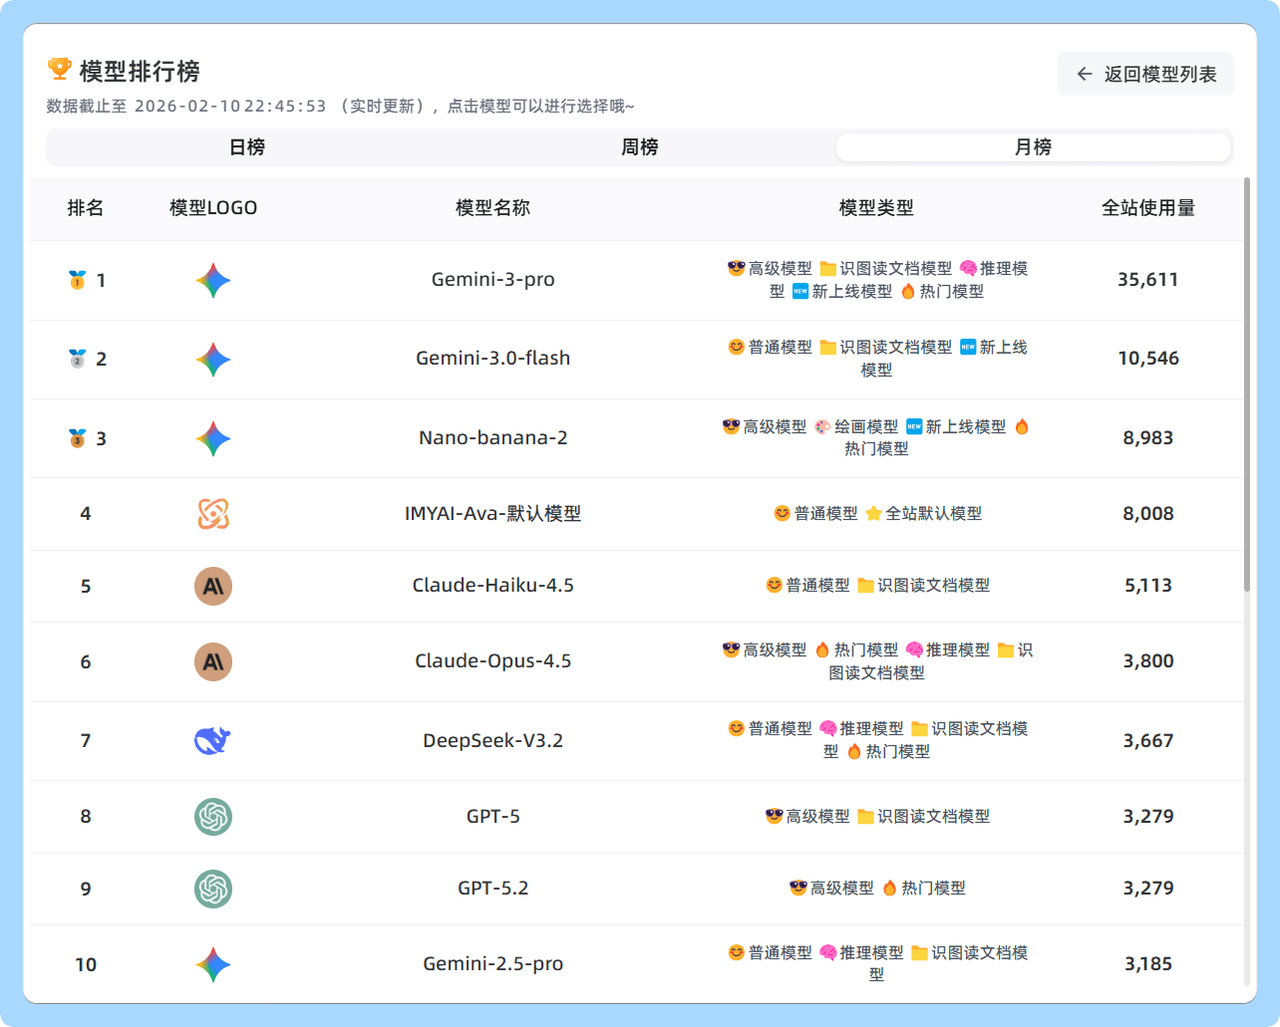This screenshot has width=1280, height=1027.
Task: Pick DeepSeek-V3.2 model name
Action: [493, 741]
